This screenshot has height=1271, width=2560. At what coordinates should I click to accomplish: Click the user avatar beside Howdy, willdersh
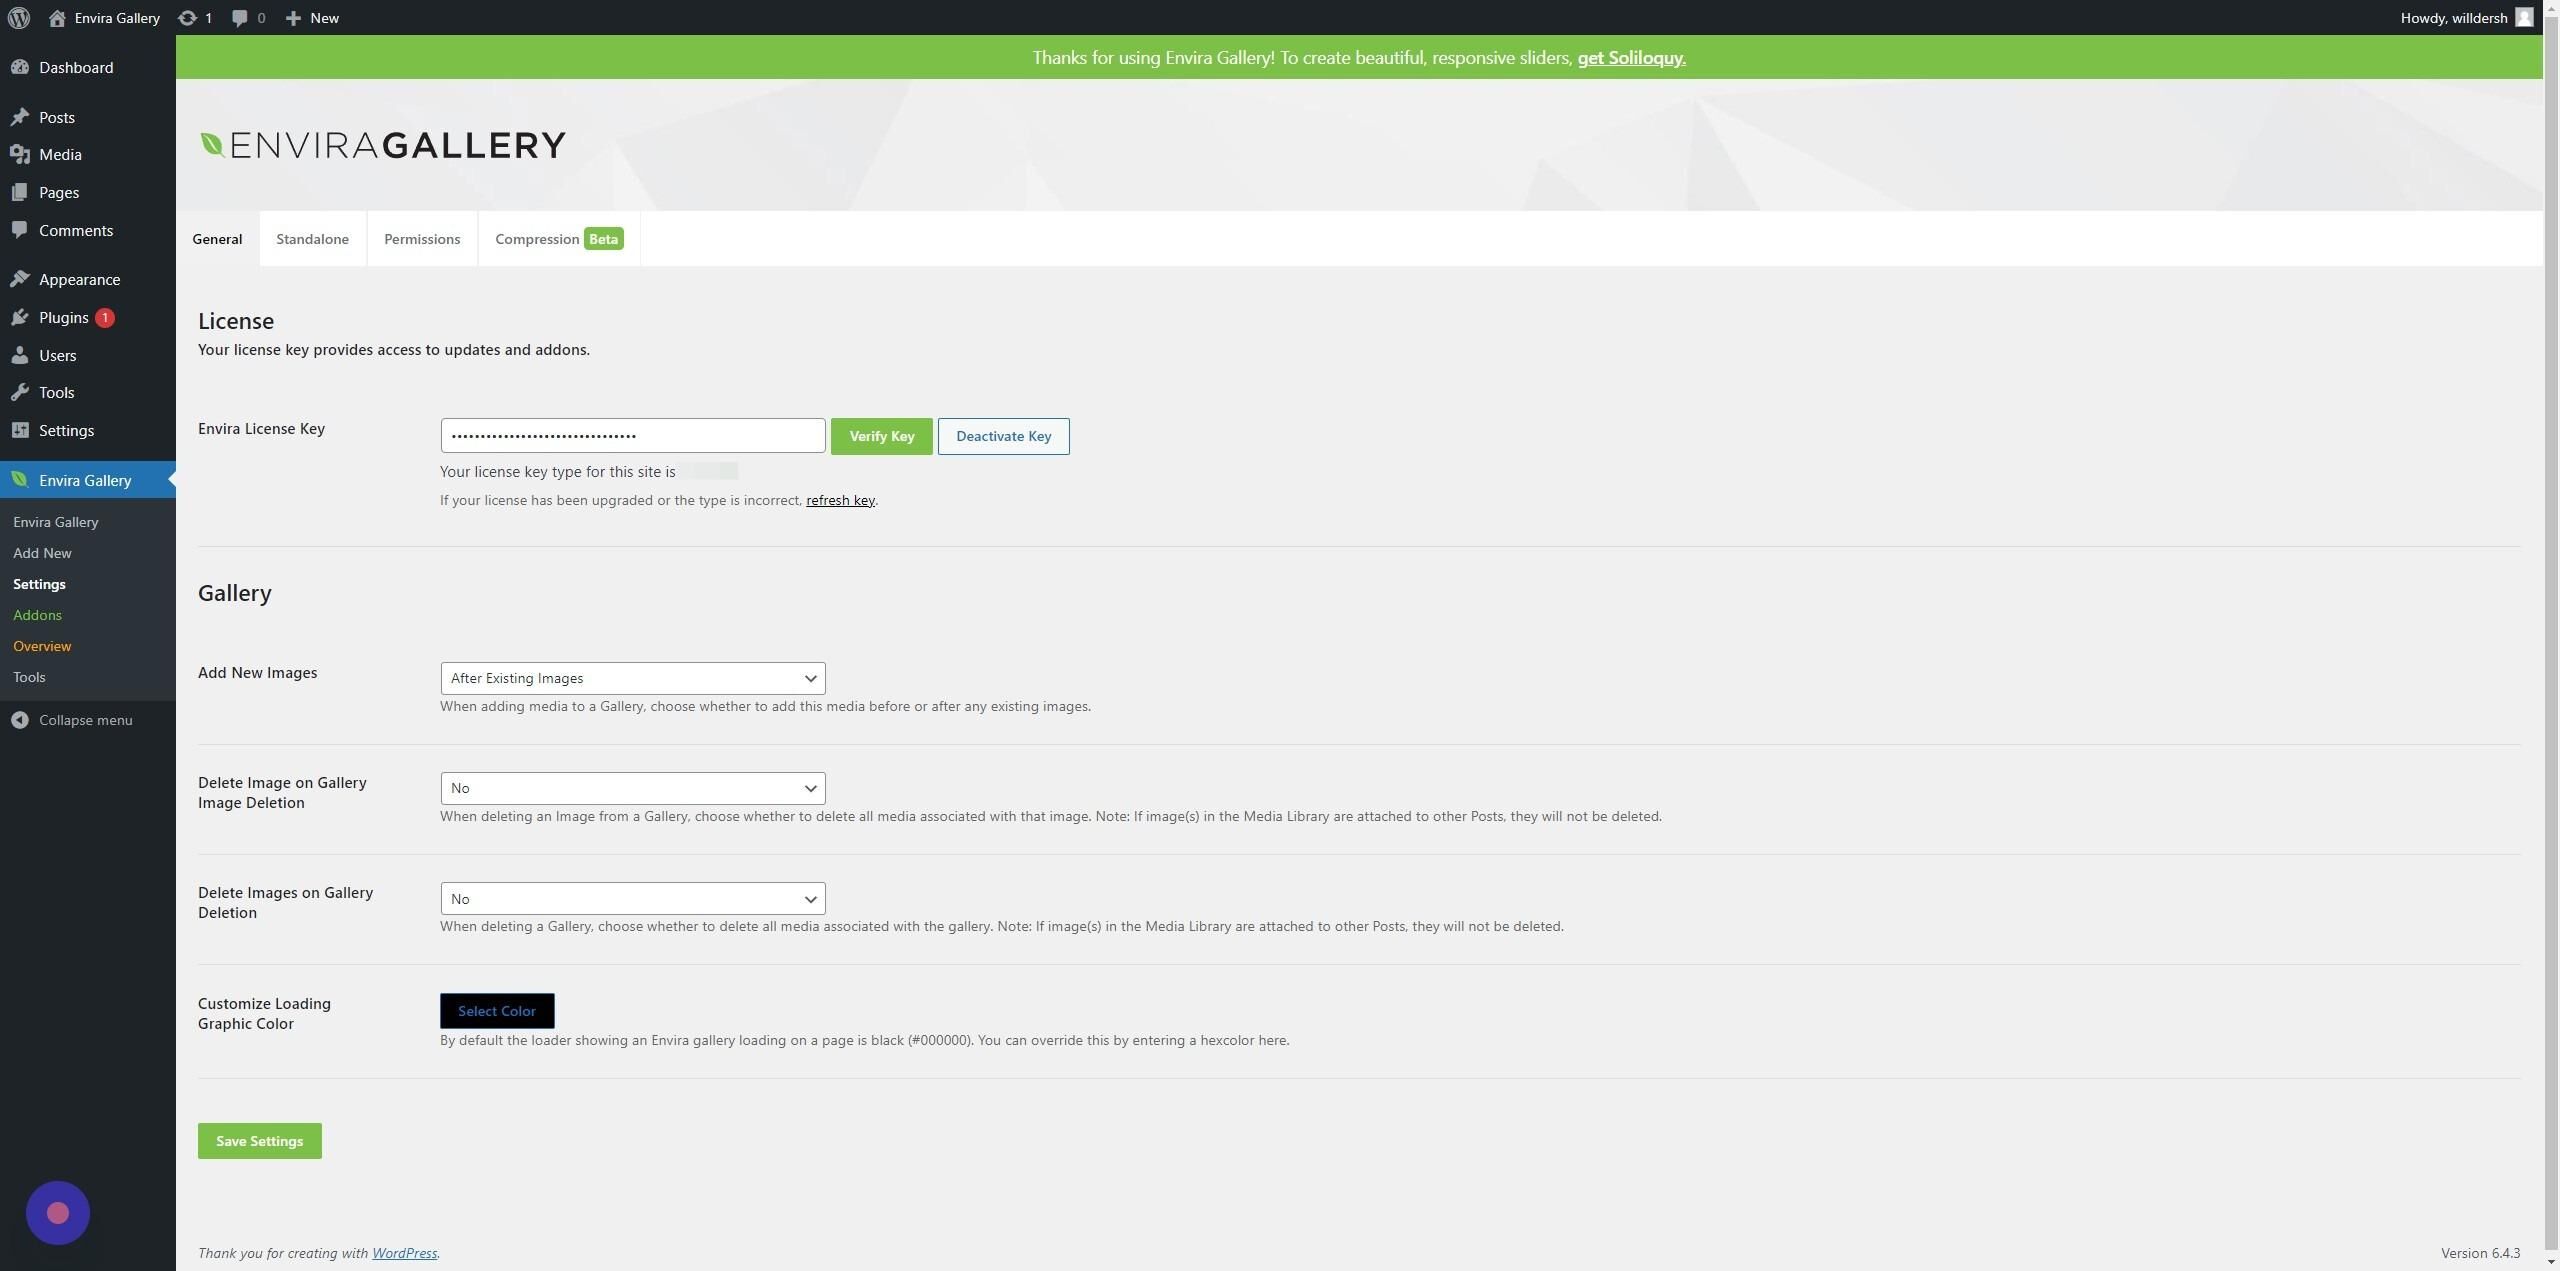(x=2524, y=18)
